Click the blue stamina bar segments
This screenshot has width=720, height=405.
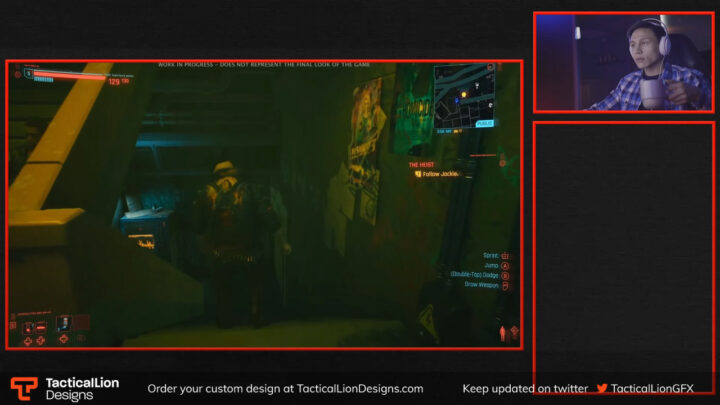[x=44, y=80]
